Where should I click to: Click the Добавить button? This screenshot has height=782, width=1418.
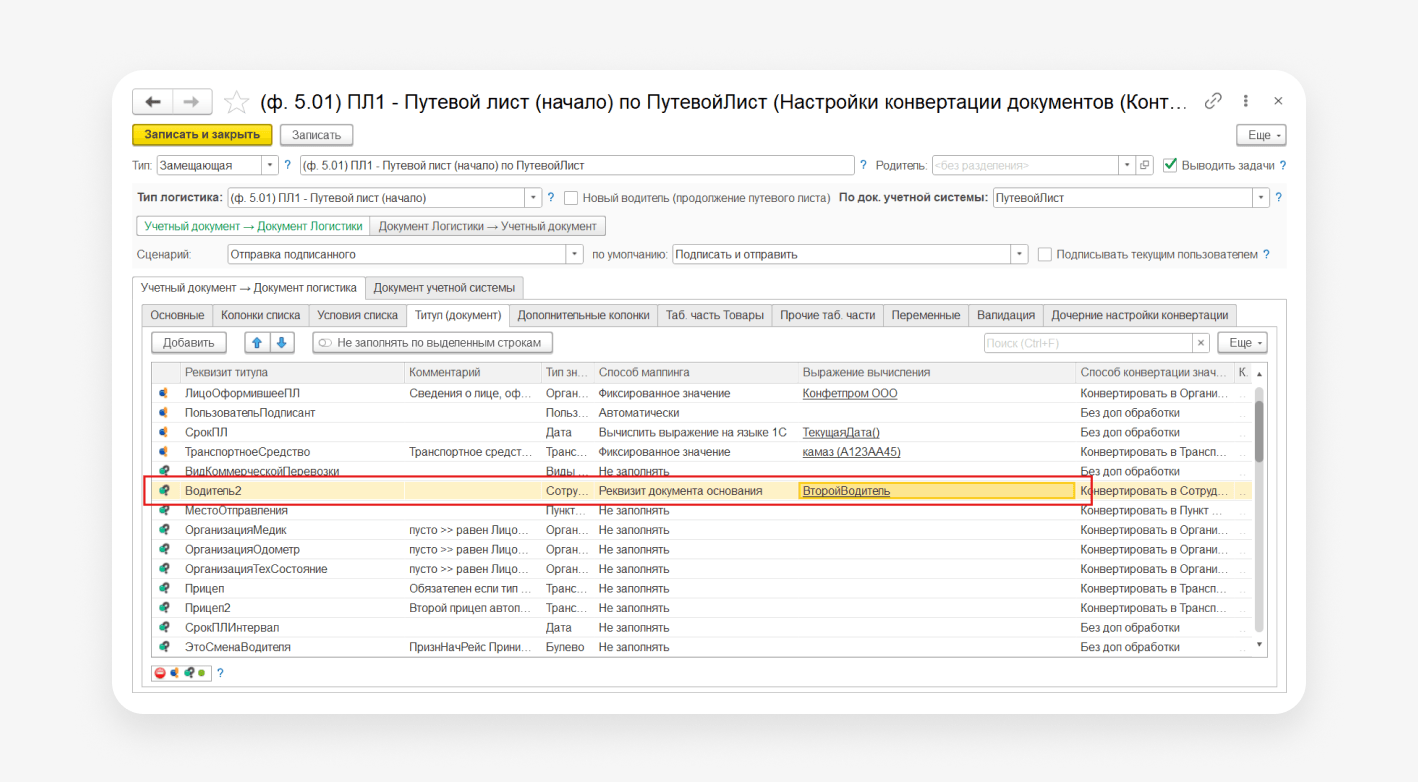[x=189, y=343]
